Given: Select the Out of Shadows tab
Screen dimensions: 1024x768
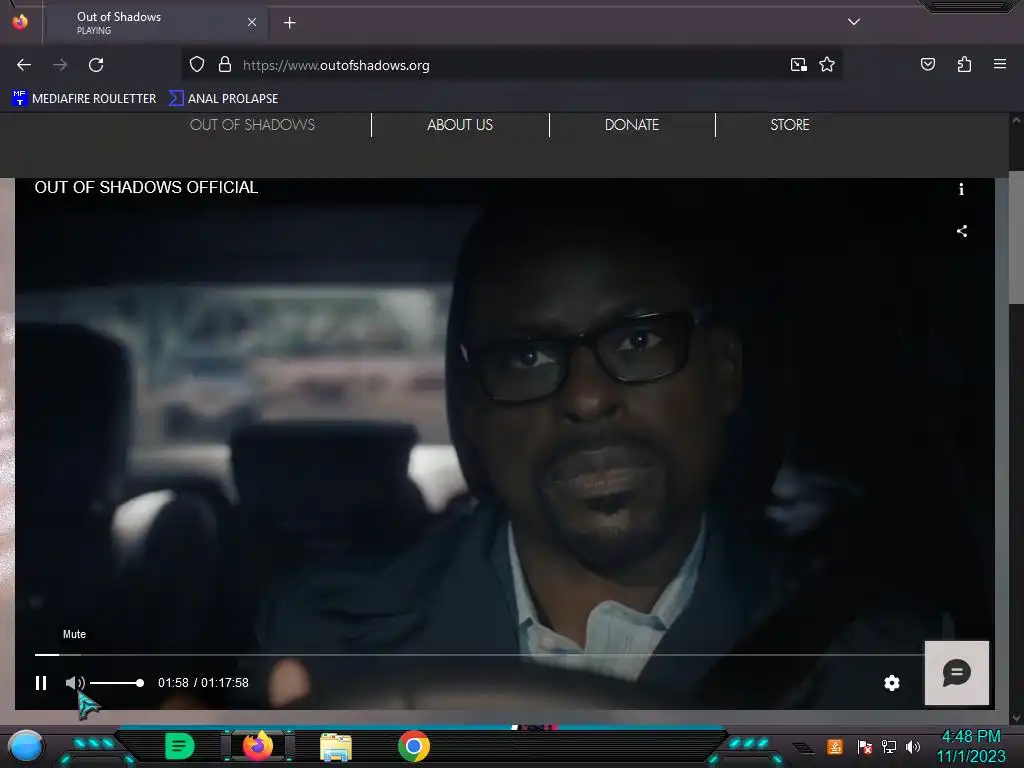Looking at the screenshot, I should [155, 23].
